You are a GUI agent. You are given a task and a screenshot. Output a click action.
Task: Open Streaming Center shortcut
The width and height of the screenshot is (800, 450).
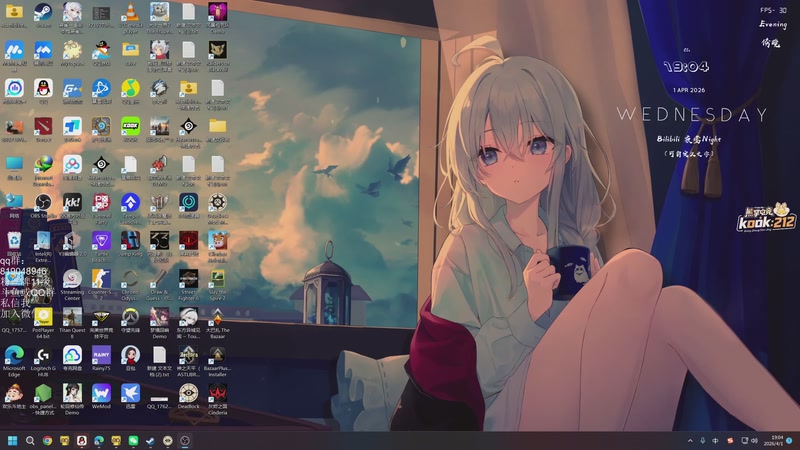pyautogui.click(x=72, y=285)
